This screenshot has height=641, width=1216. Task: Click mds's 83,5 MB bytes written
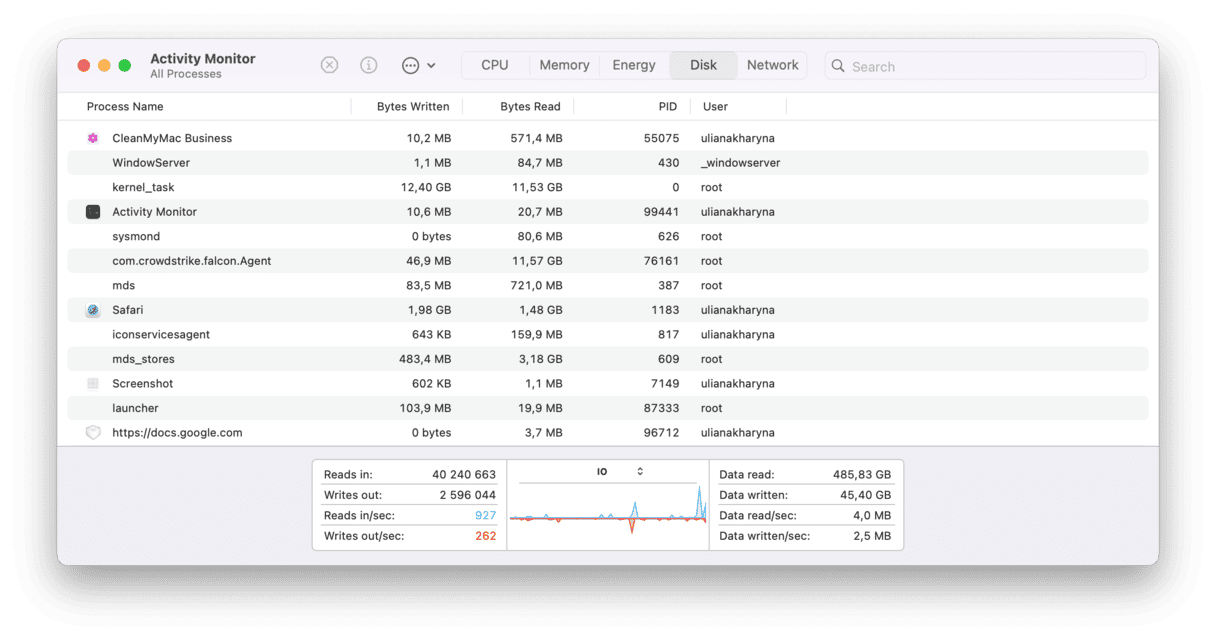click(428, 285)
